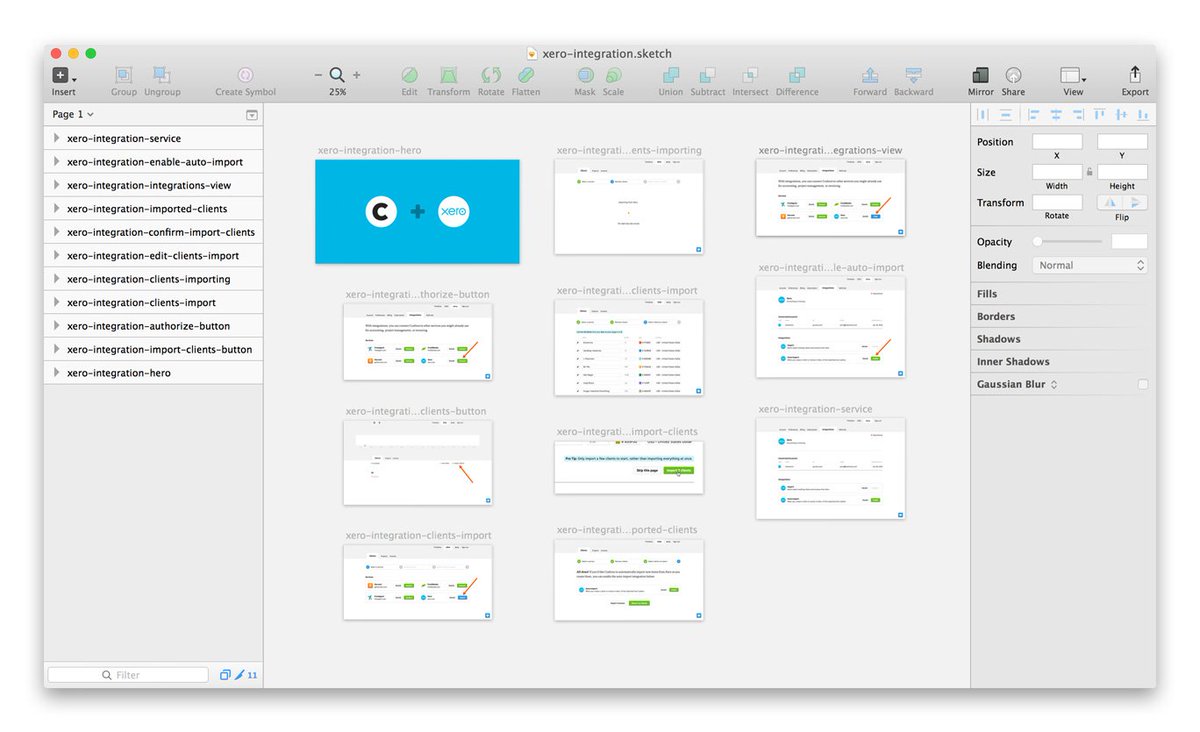The width and height of the screenshot is (1200, 732).
Task: Apply the Subtract boolean operation
Action: click(x=708, y=75)
